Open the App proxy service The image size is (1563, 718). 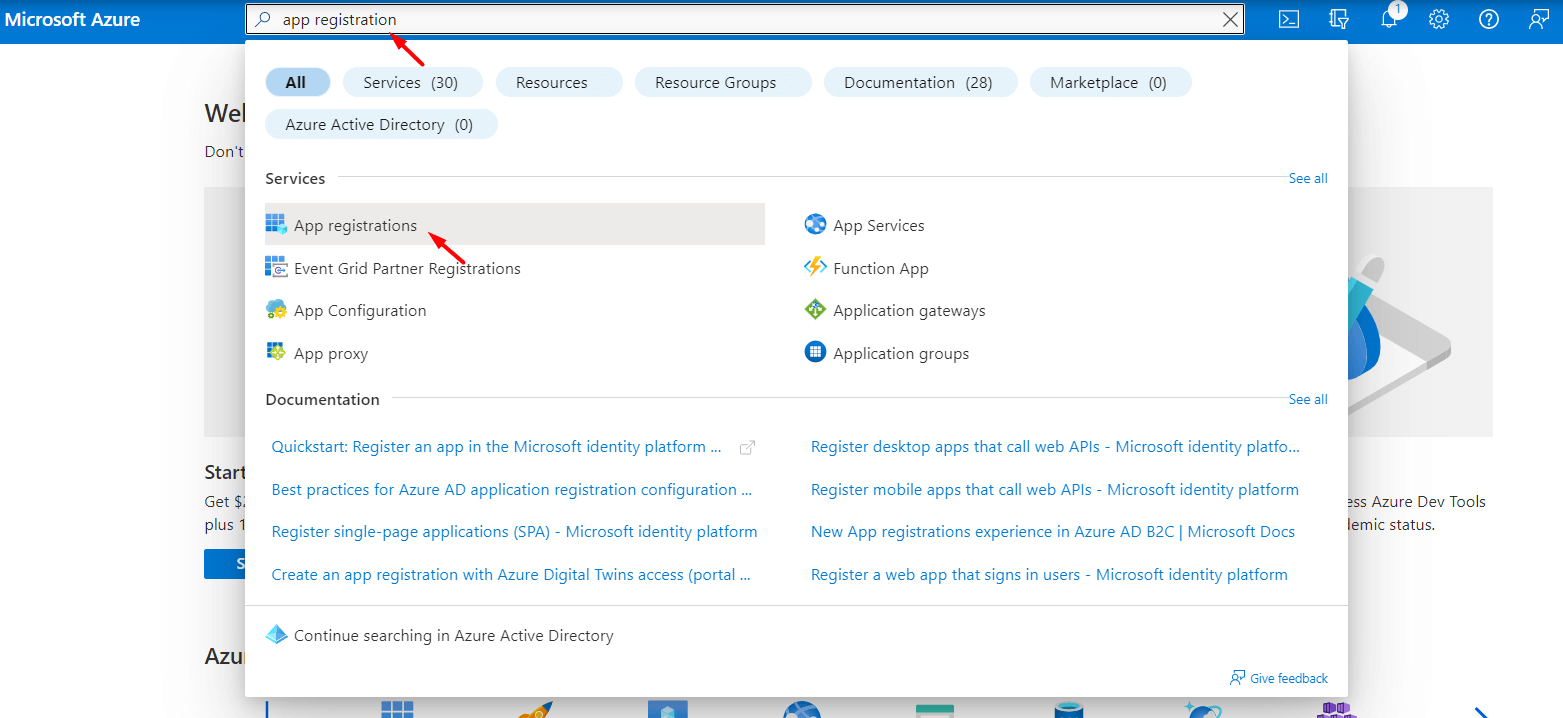point(330,352)
